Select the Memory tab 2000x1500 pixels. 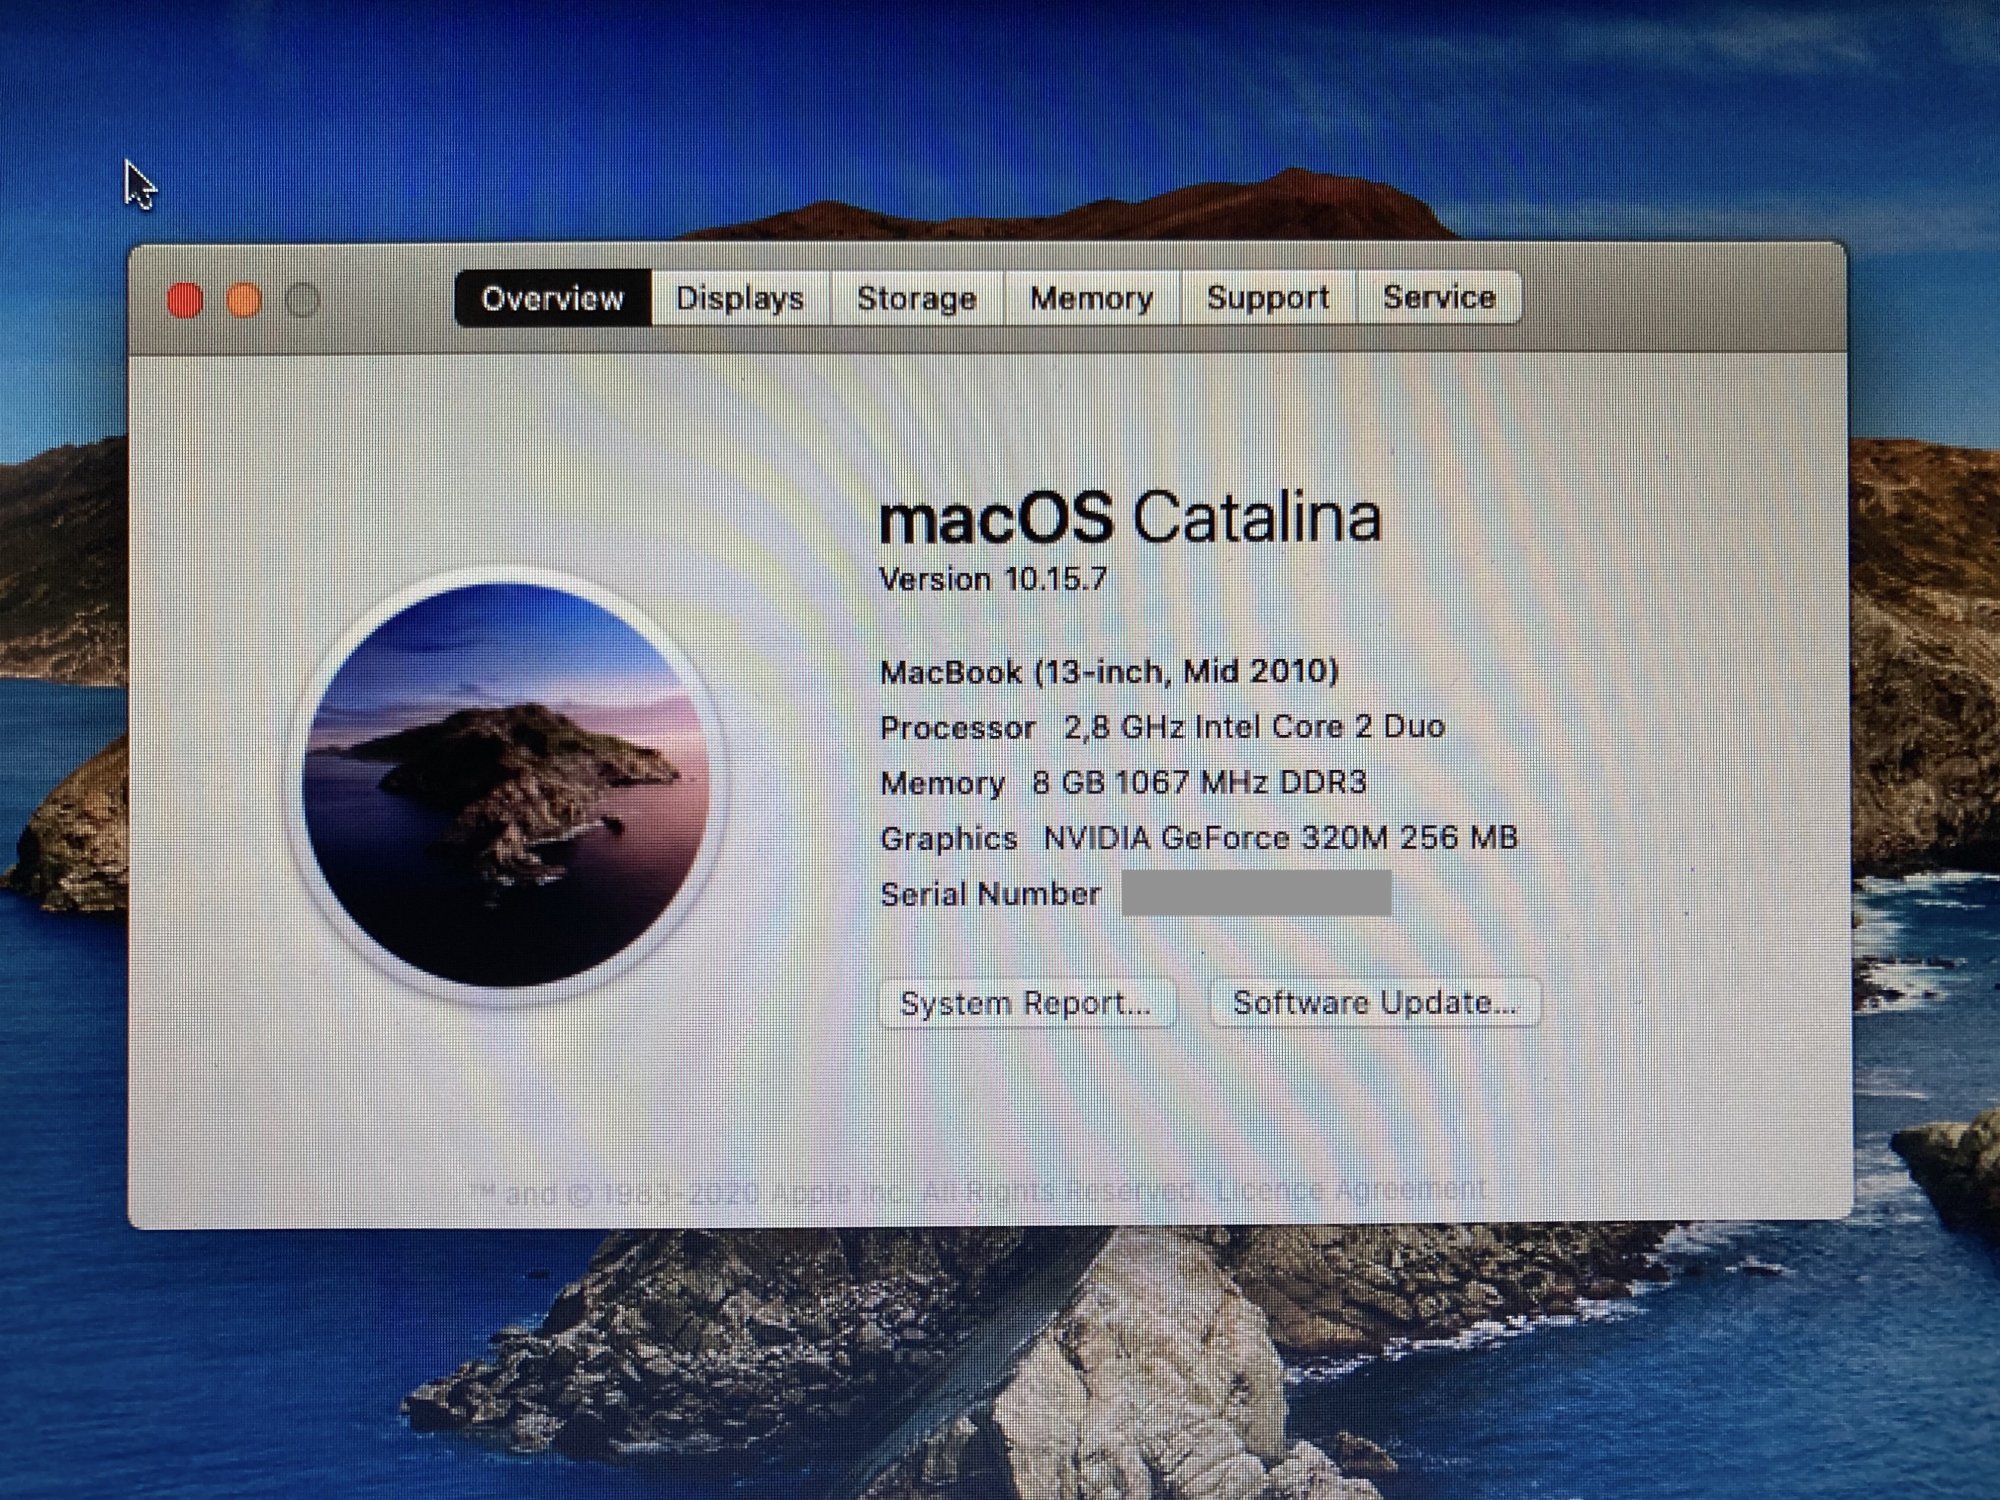1091,298
